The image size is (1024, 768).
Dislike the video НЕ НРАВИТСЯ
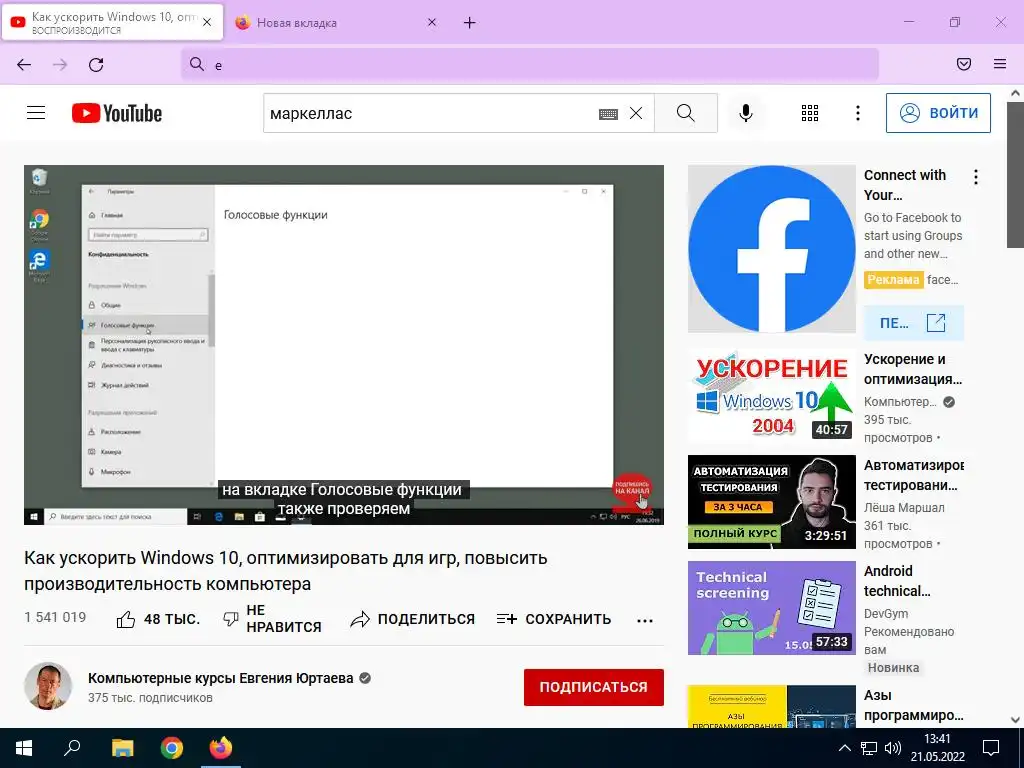pos(272,618)
